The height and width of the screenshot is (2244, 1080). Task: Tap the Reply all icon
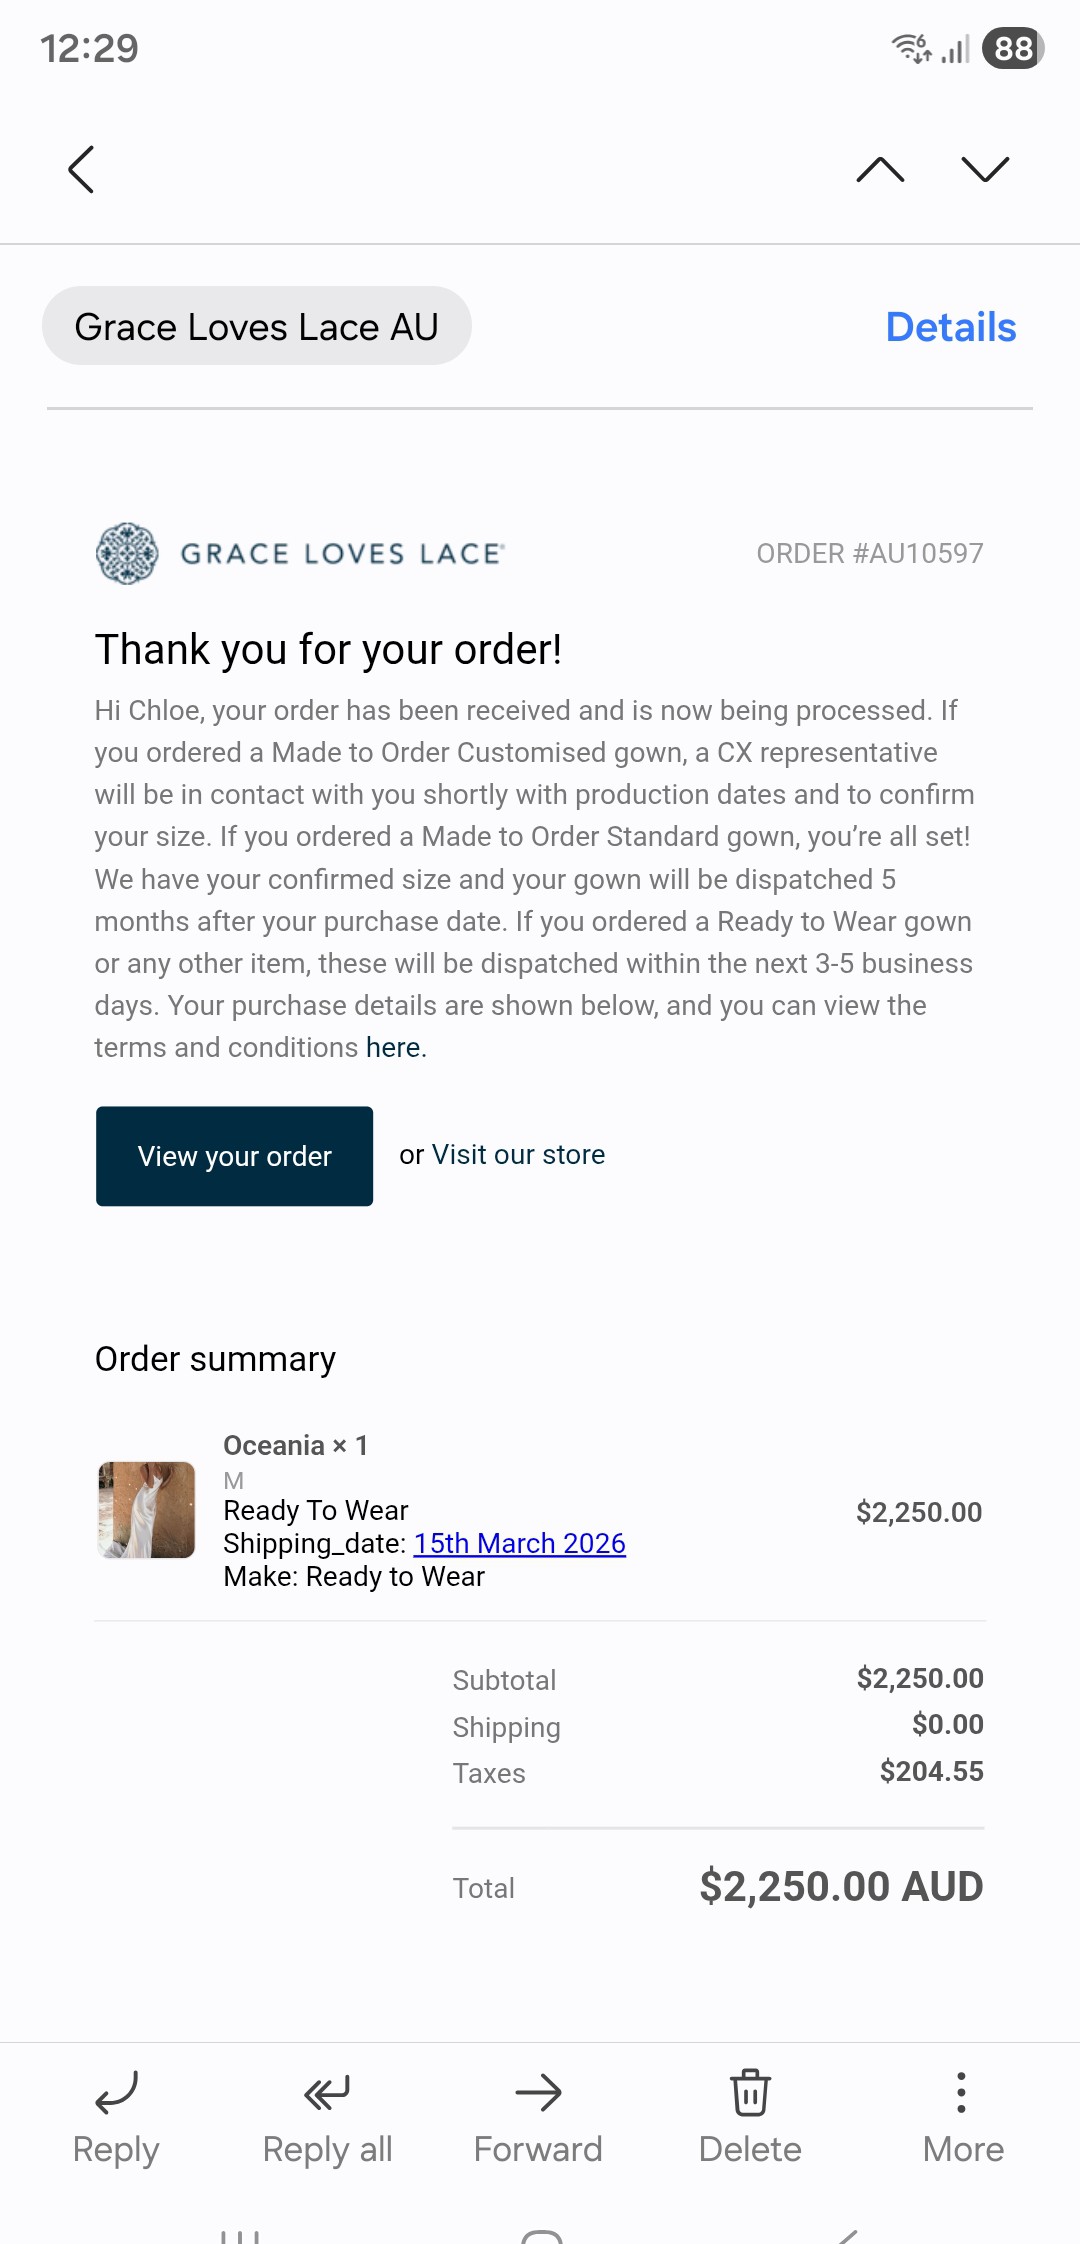327,2092
